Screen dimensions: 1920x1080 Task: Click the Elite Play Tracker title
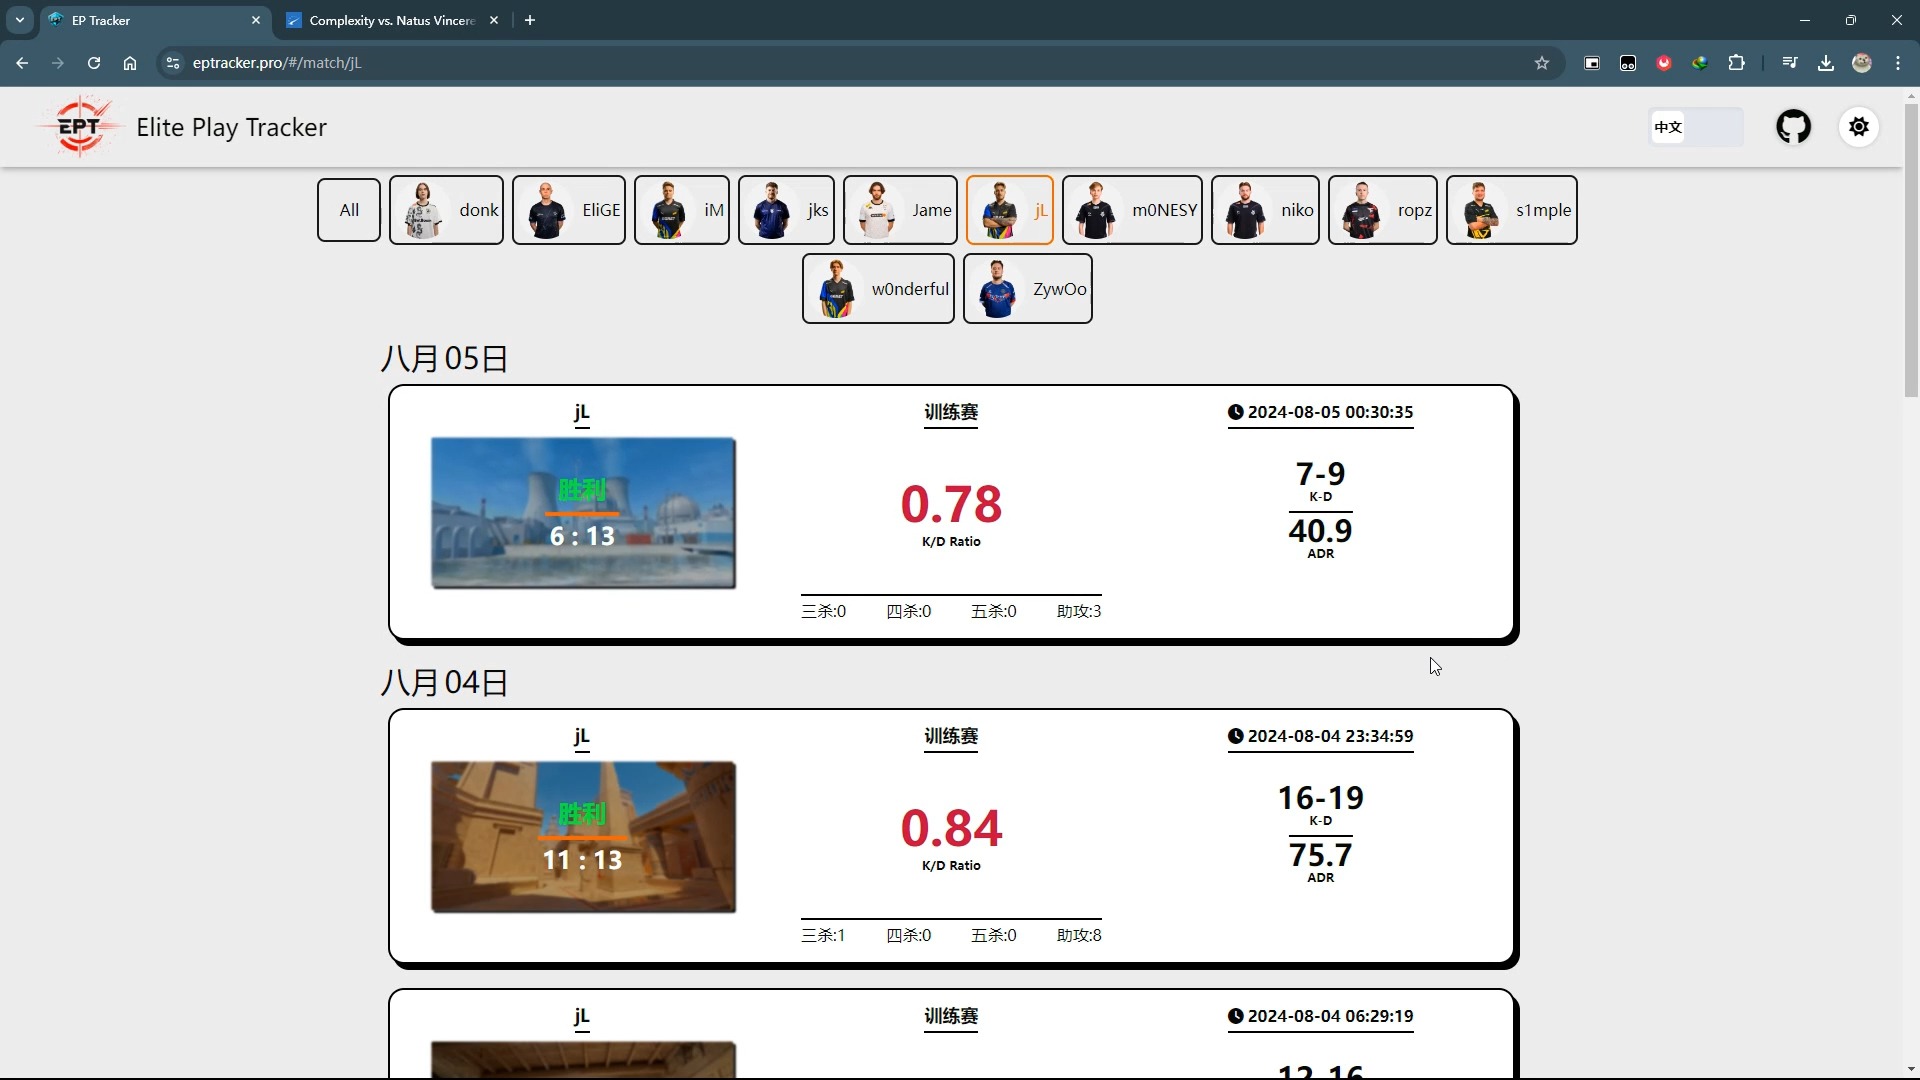[231, 127]
